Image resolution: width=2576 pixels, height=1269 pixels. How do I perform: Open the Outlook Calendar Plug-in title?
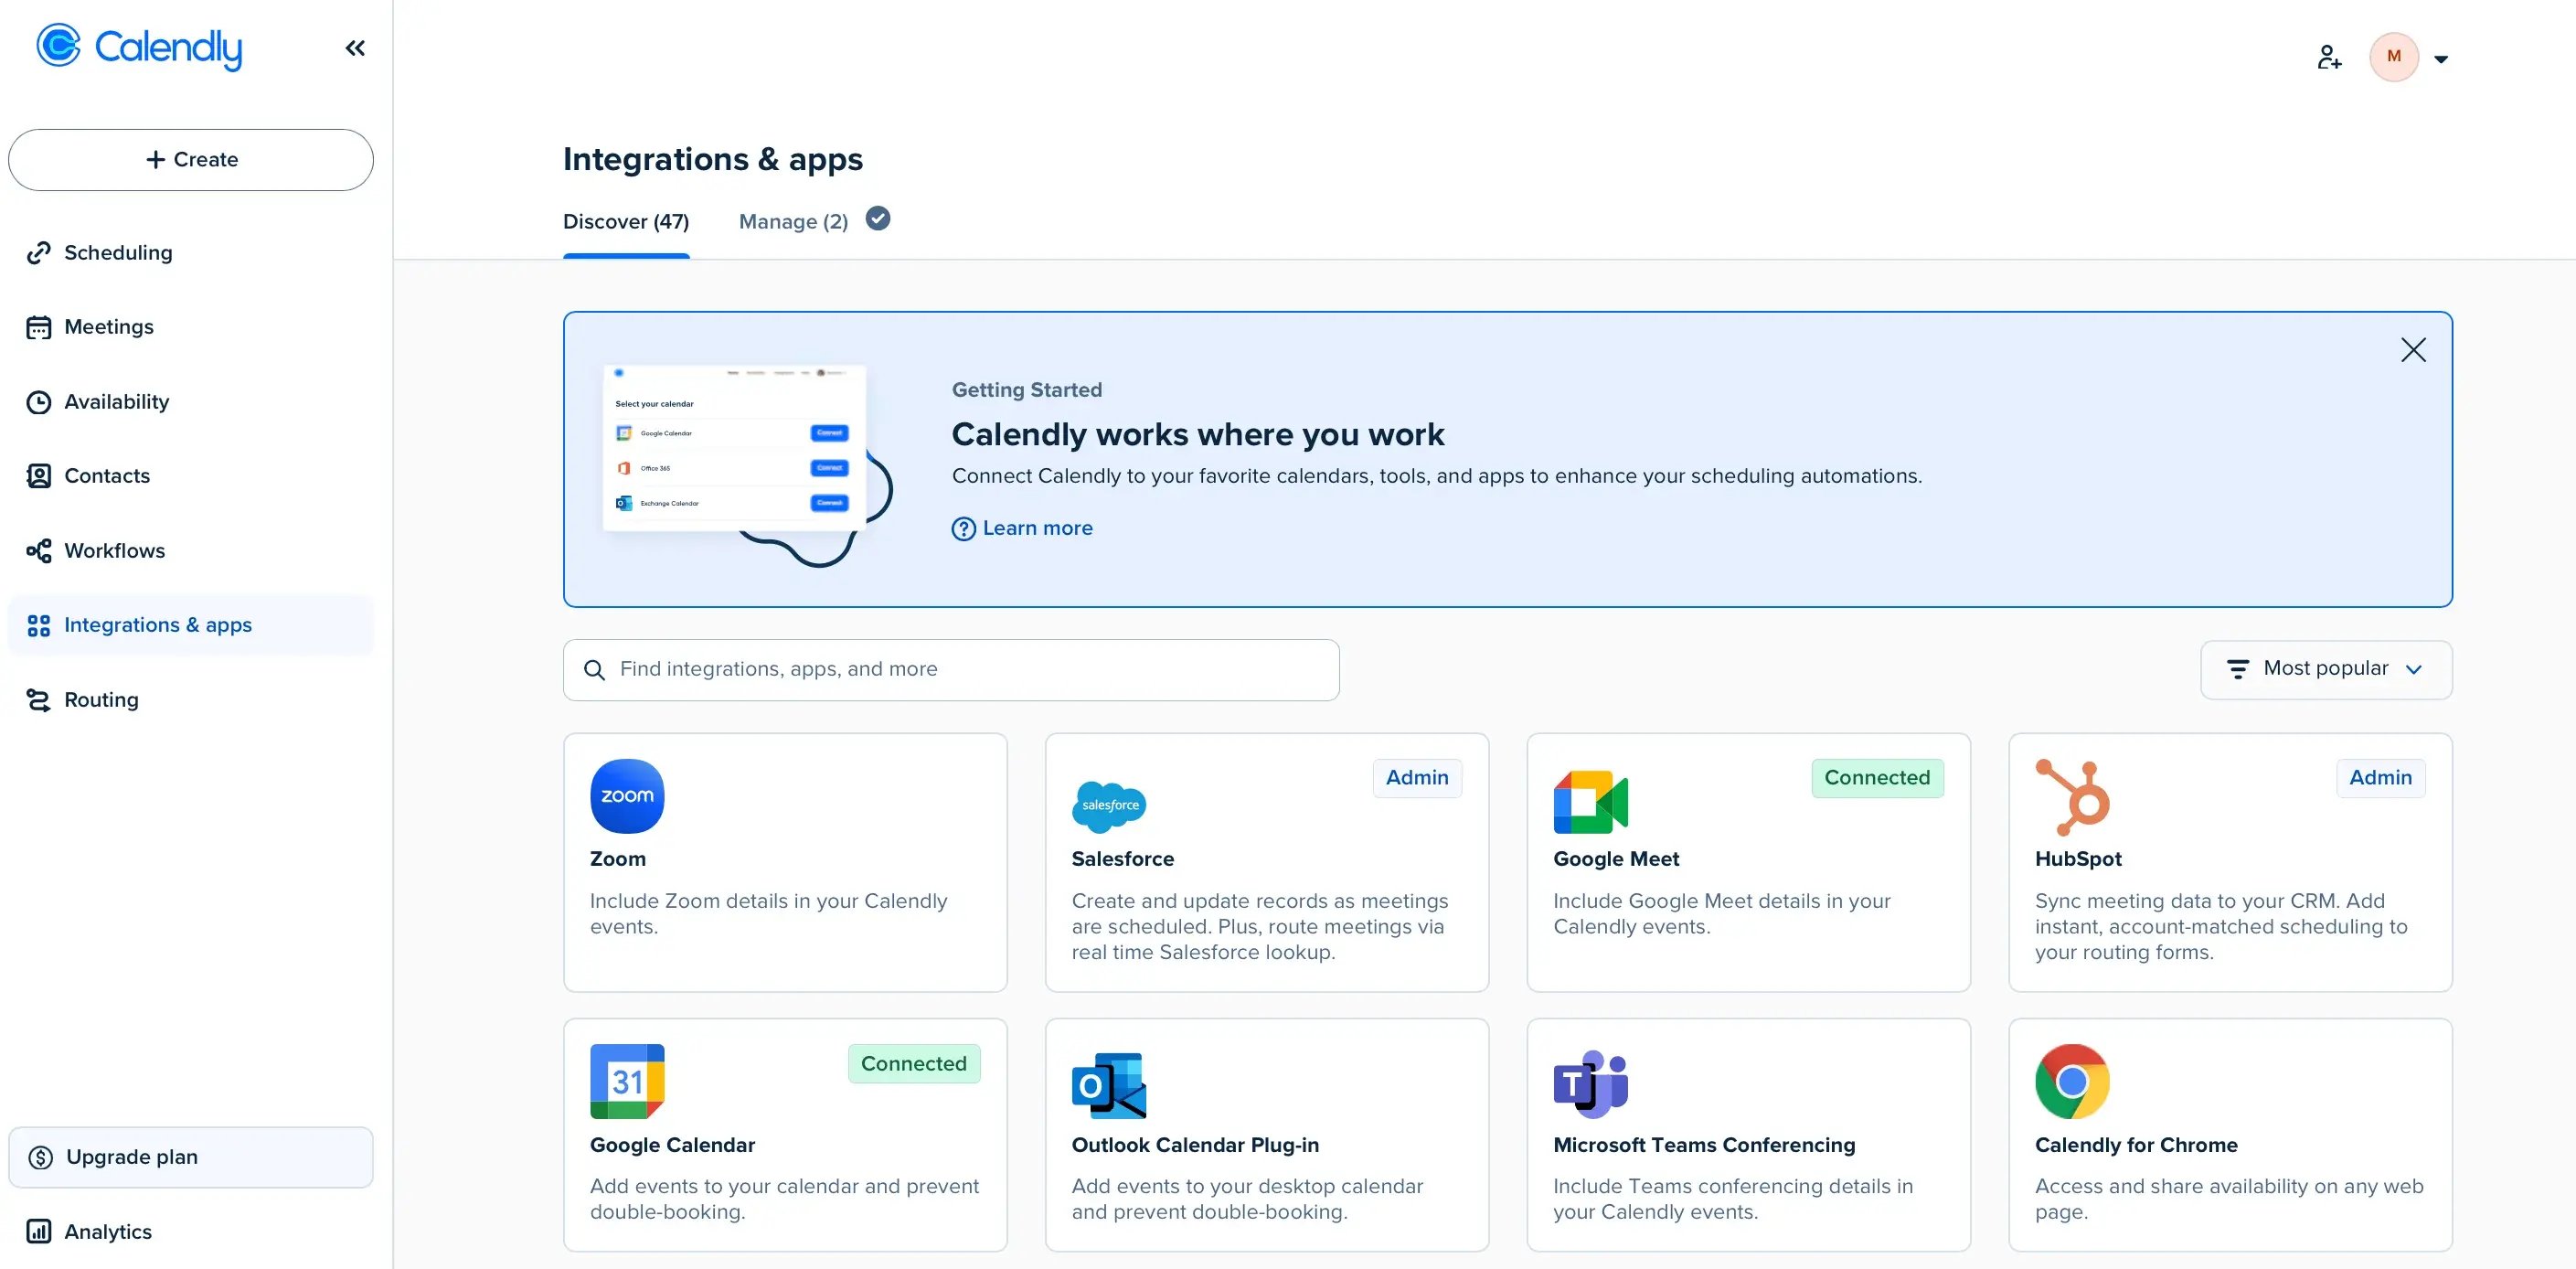[x=1195, y=1145]
